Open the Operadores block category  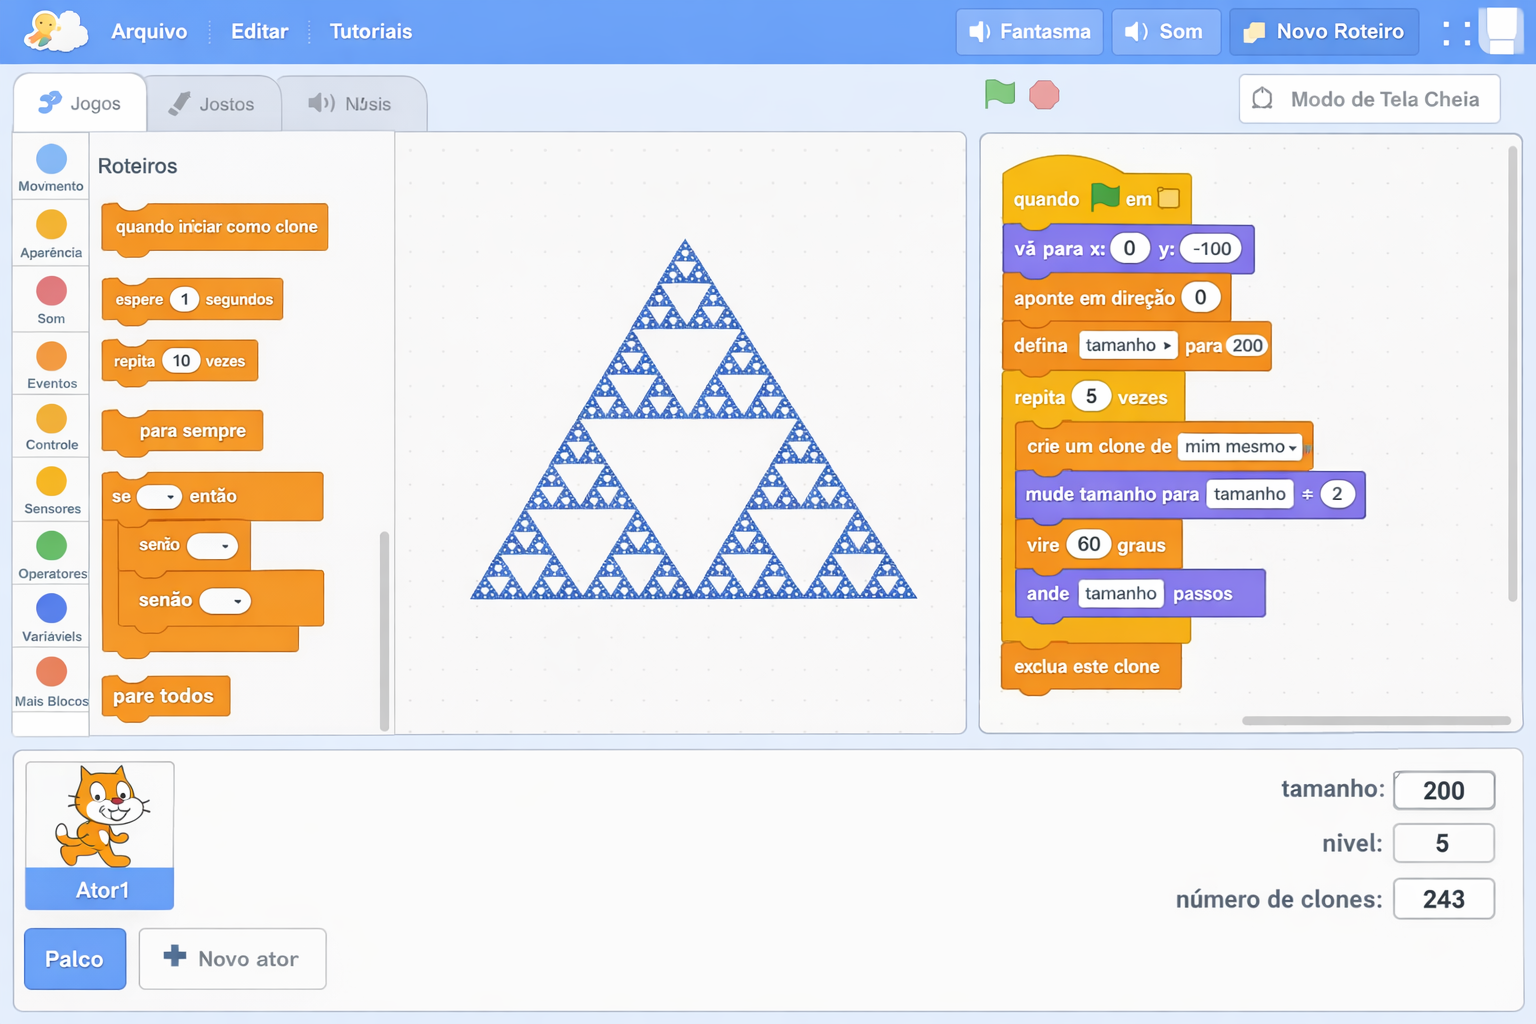pyautogui.click(x=50, y=554)
